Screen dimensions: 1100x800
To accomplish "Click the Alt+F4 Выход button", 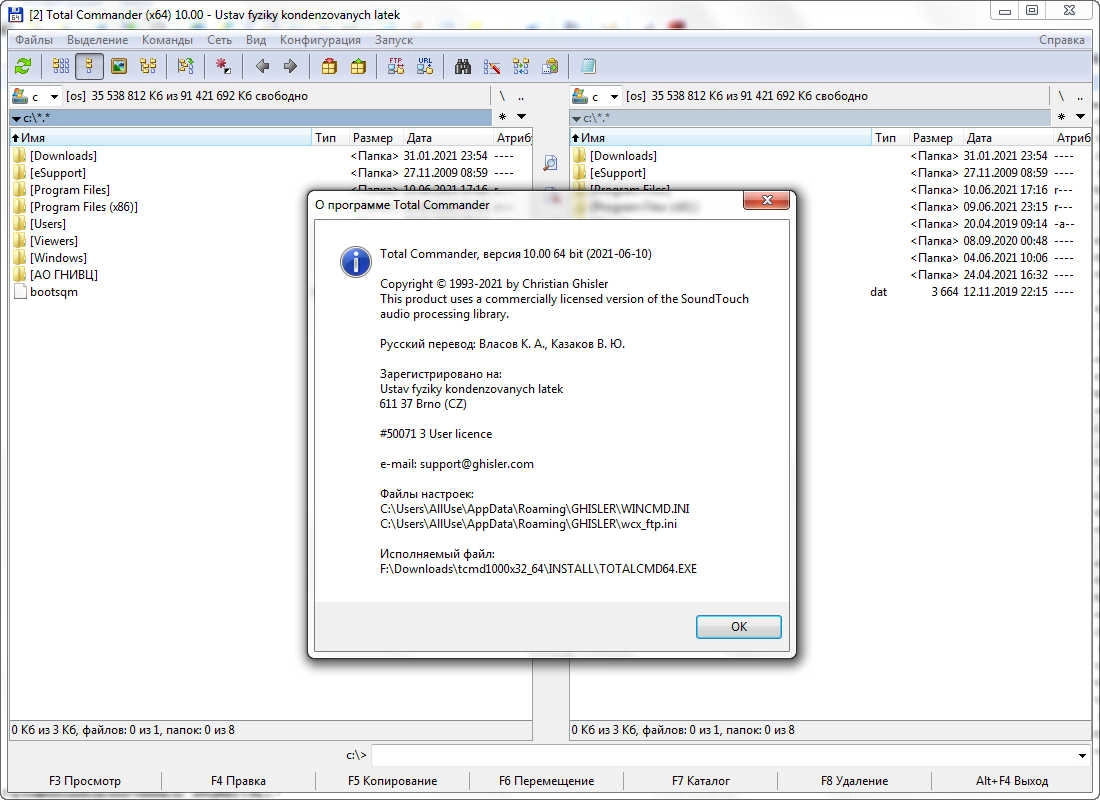I will [1012, 780].
